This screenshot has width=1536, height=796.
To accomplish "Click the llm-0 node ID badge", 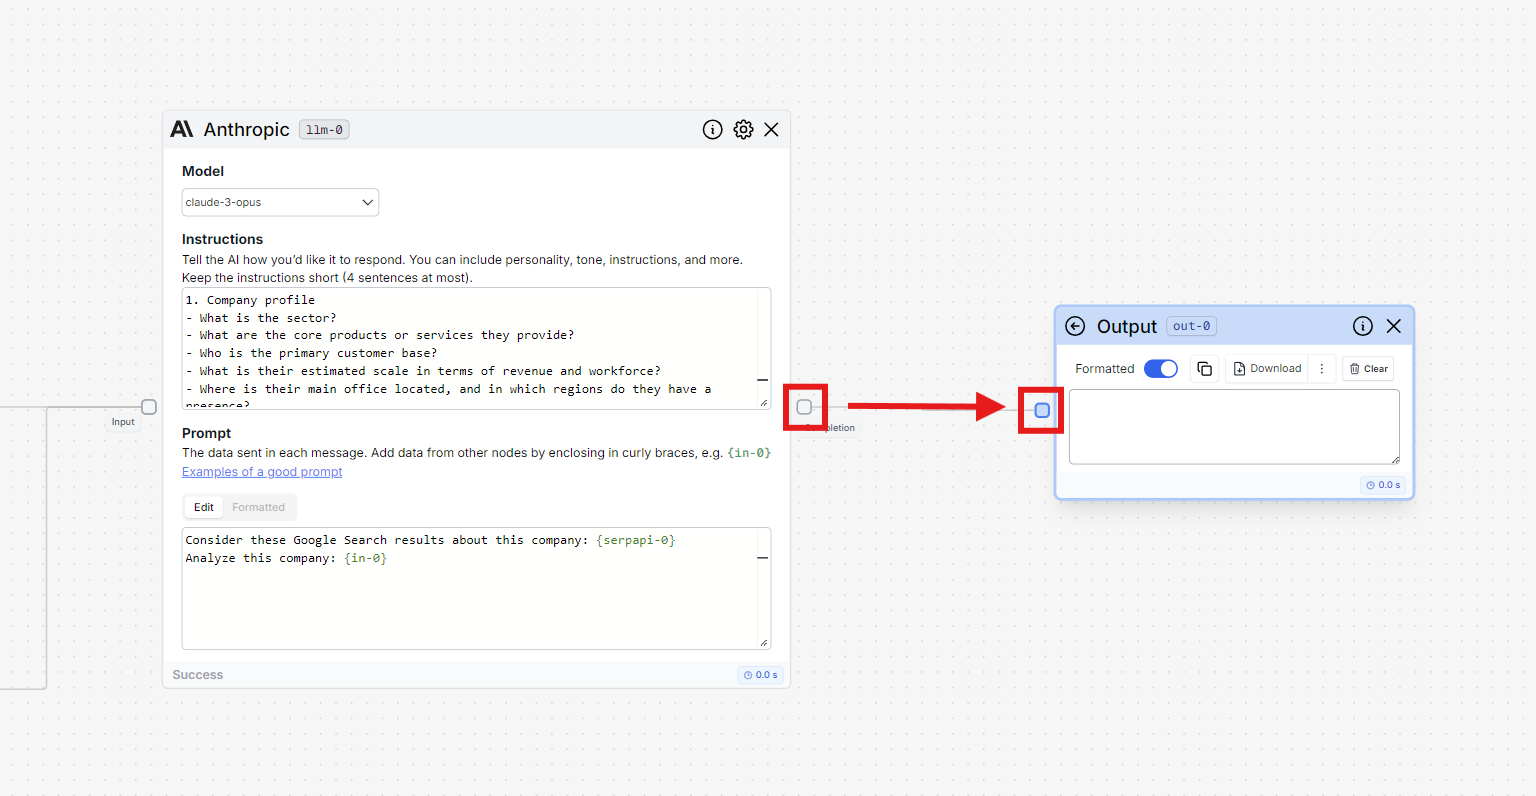I will click(324, 130).
